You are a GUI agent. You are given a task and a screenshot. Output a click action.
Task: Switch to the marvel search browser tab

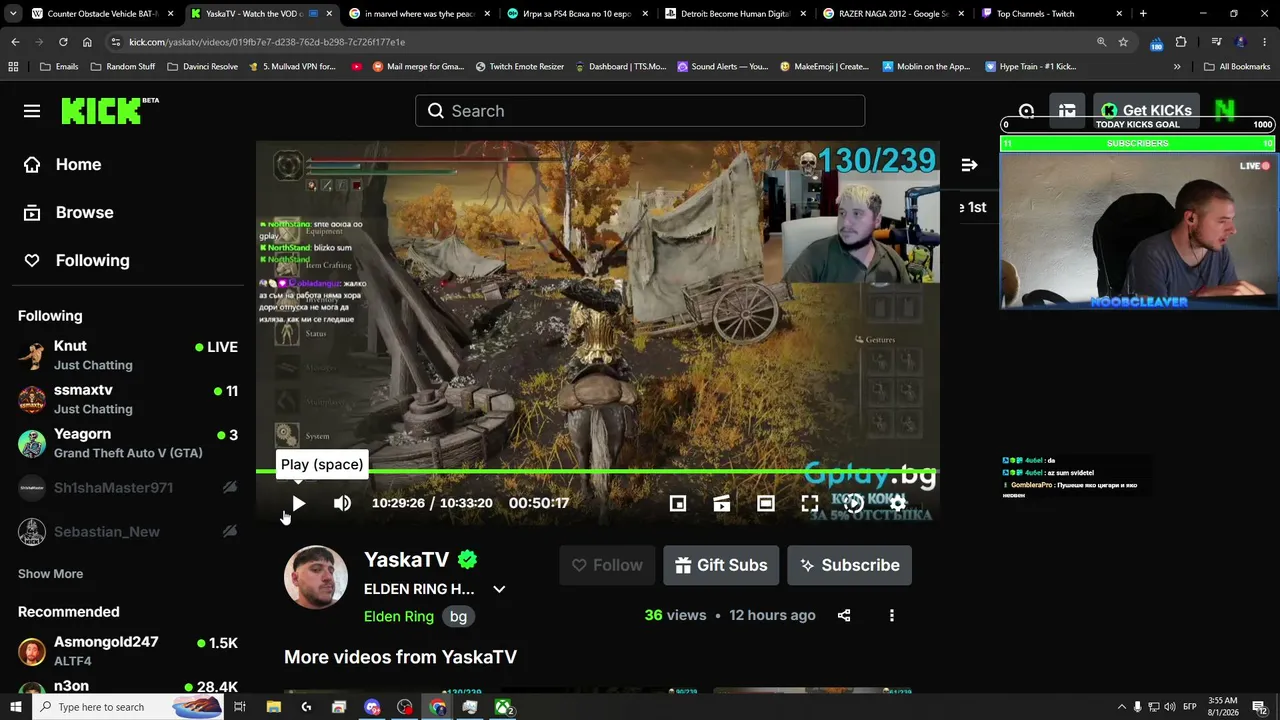point(418,14)
